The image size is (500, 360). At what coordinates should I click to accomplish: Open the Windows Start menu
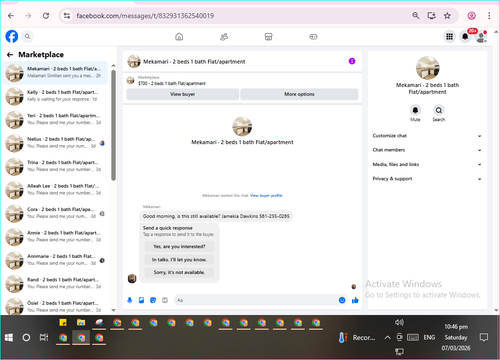click(x=9, y=338)
